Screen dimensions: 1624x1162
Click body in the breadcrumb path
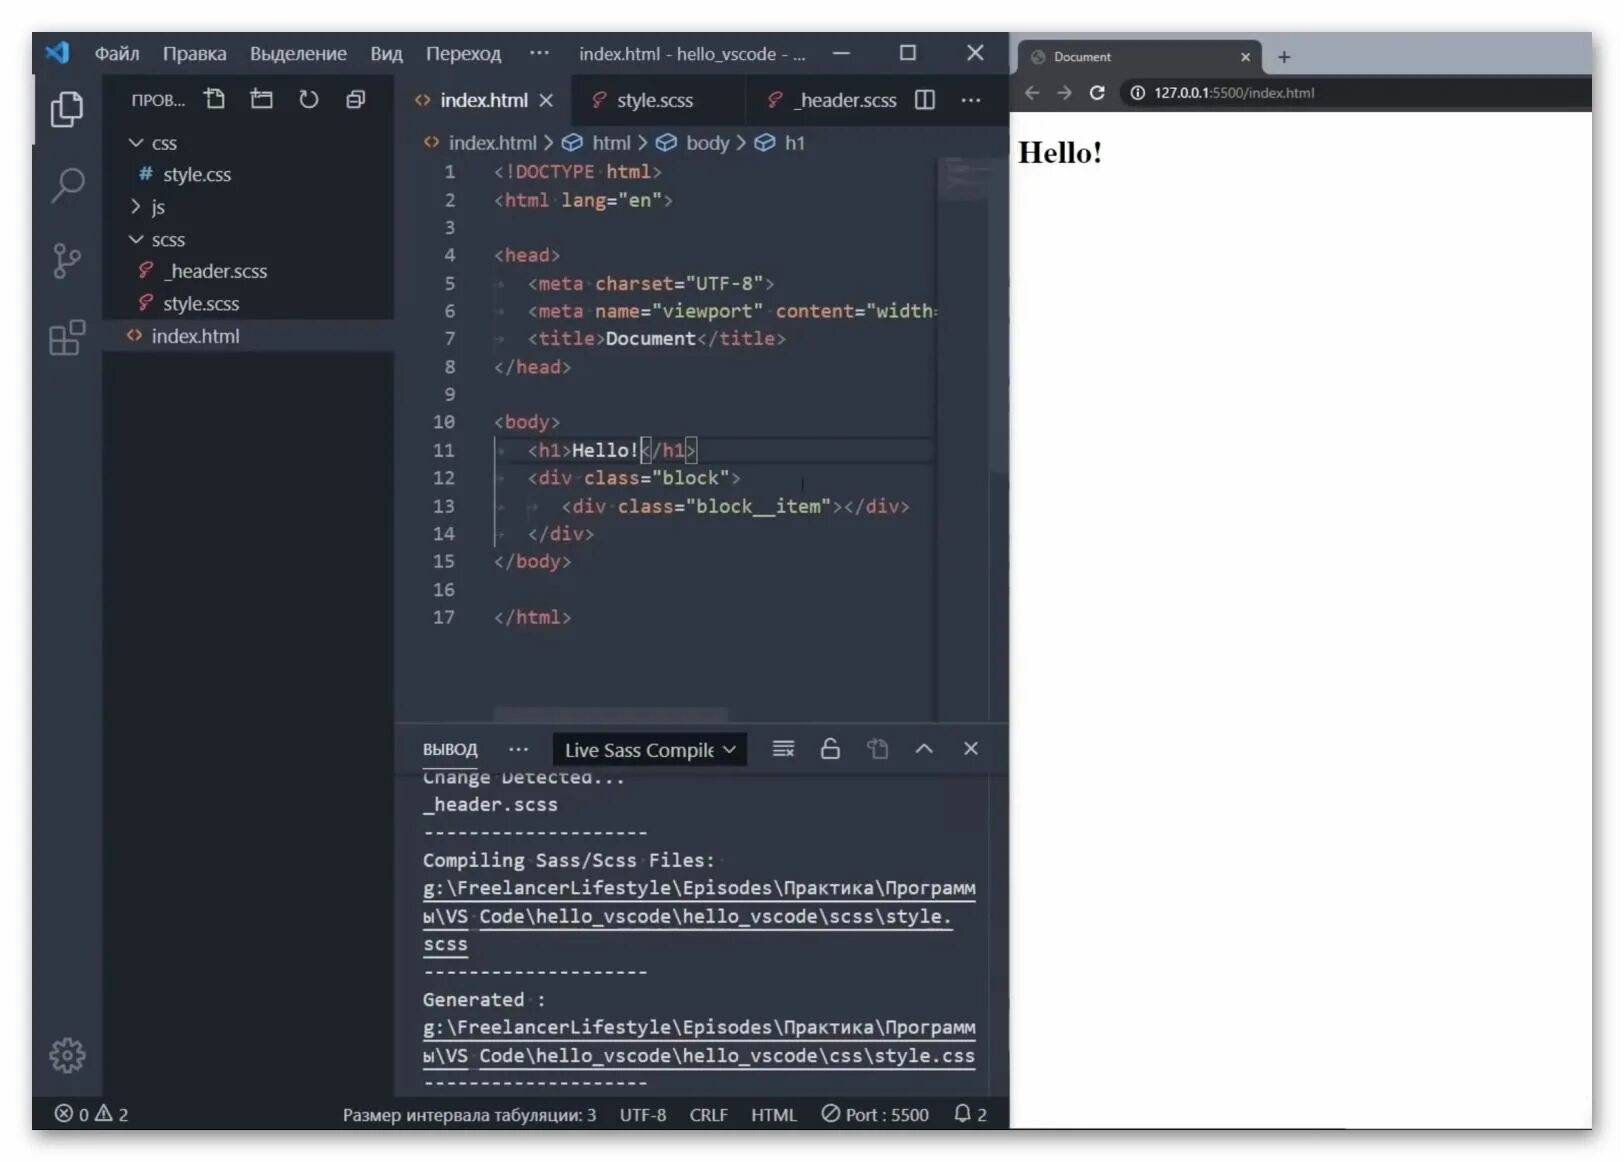(707, 143)
